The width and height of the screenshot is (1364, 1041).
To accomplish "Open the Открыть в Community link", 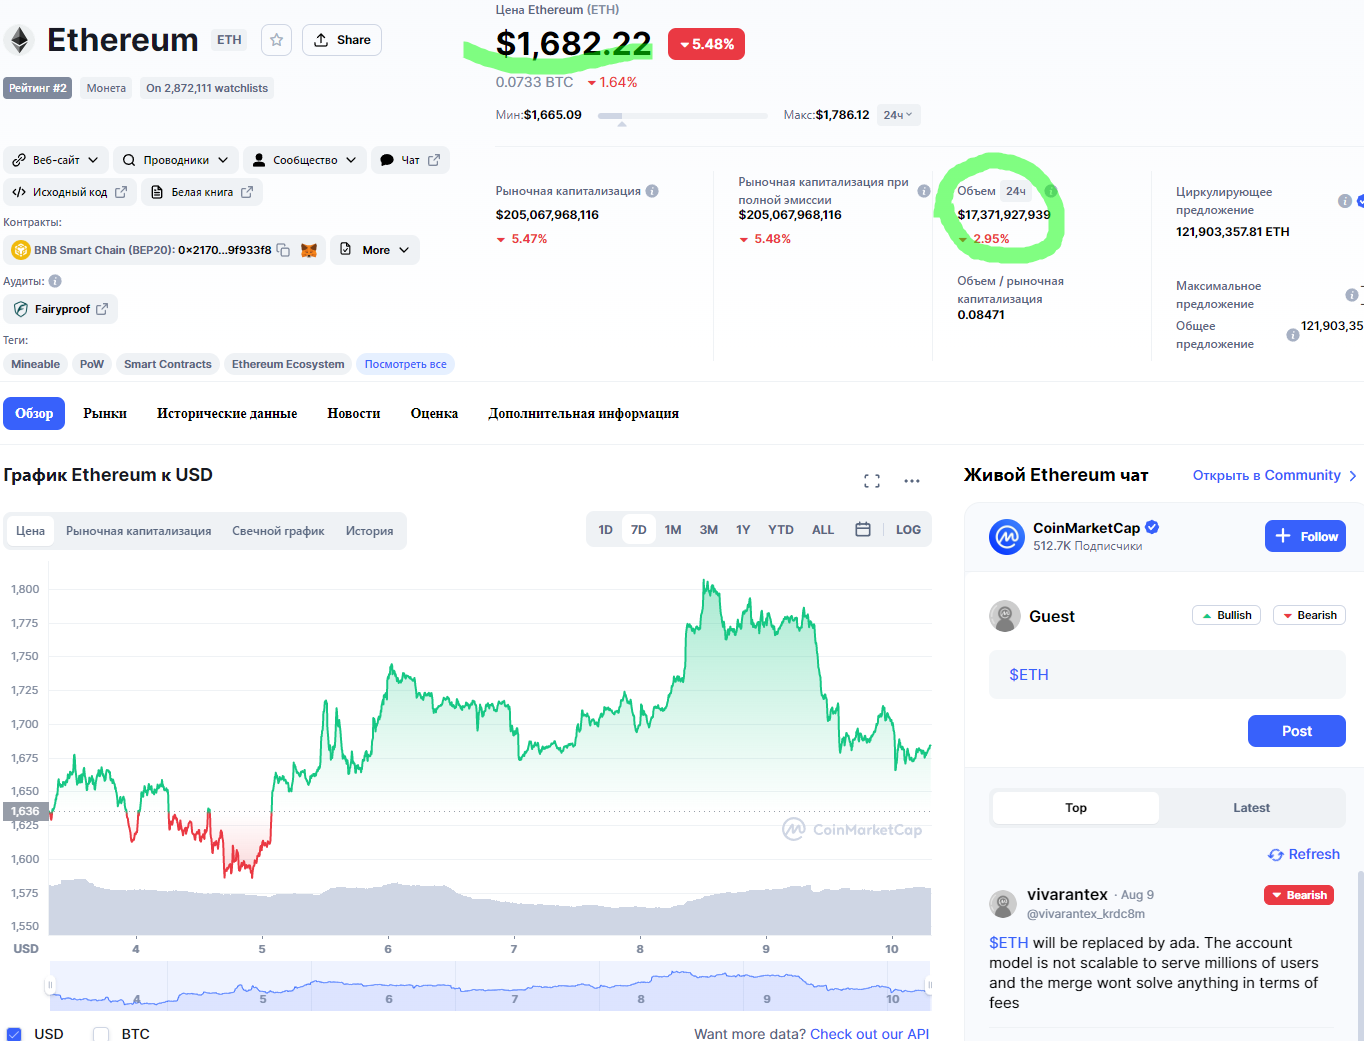I will pyautogui.click(x=1275, y=475).
